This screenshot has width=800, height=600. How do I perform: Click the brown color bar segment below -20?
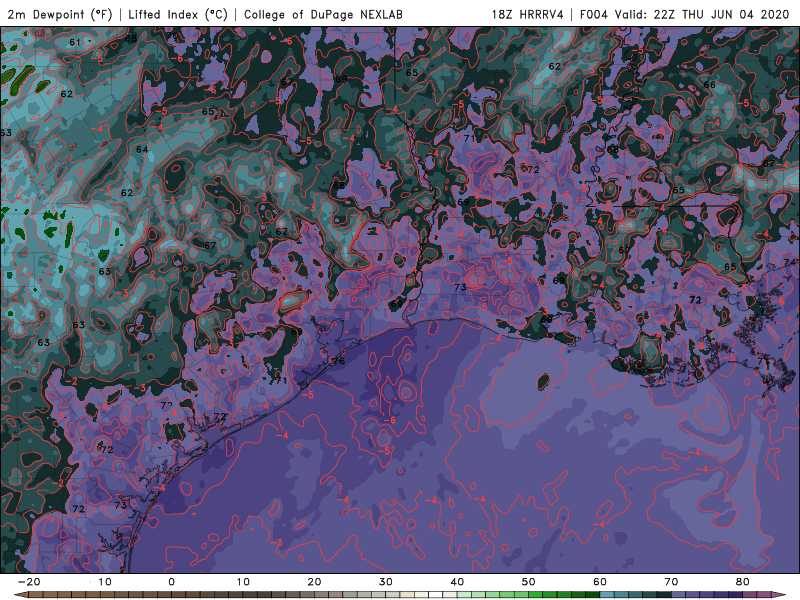click(x=36, y=595)
